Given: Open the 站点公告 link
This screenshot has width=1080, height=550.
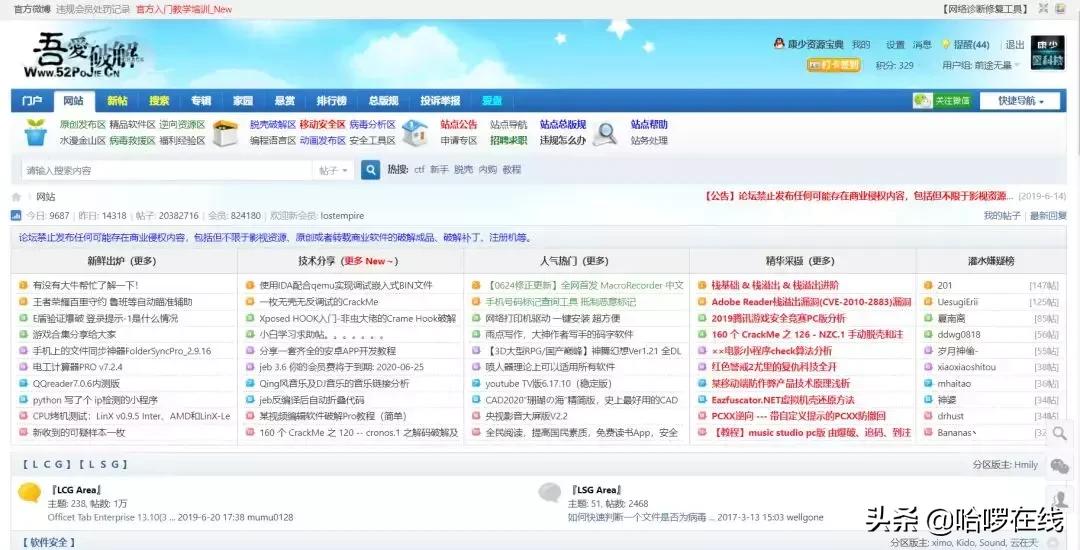Looking at the screenshot, I should tap(459, 125).
